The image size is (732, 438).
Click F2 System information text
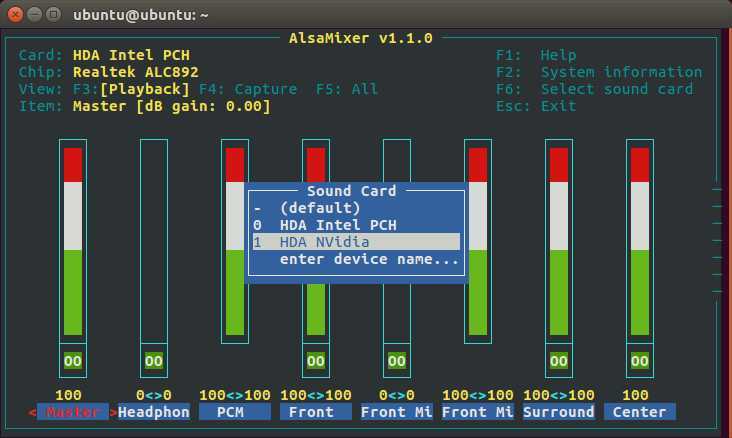tap(599, 72)
